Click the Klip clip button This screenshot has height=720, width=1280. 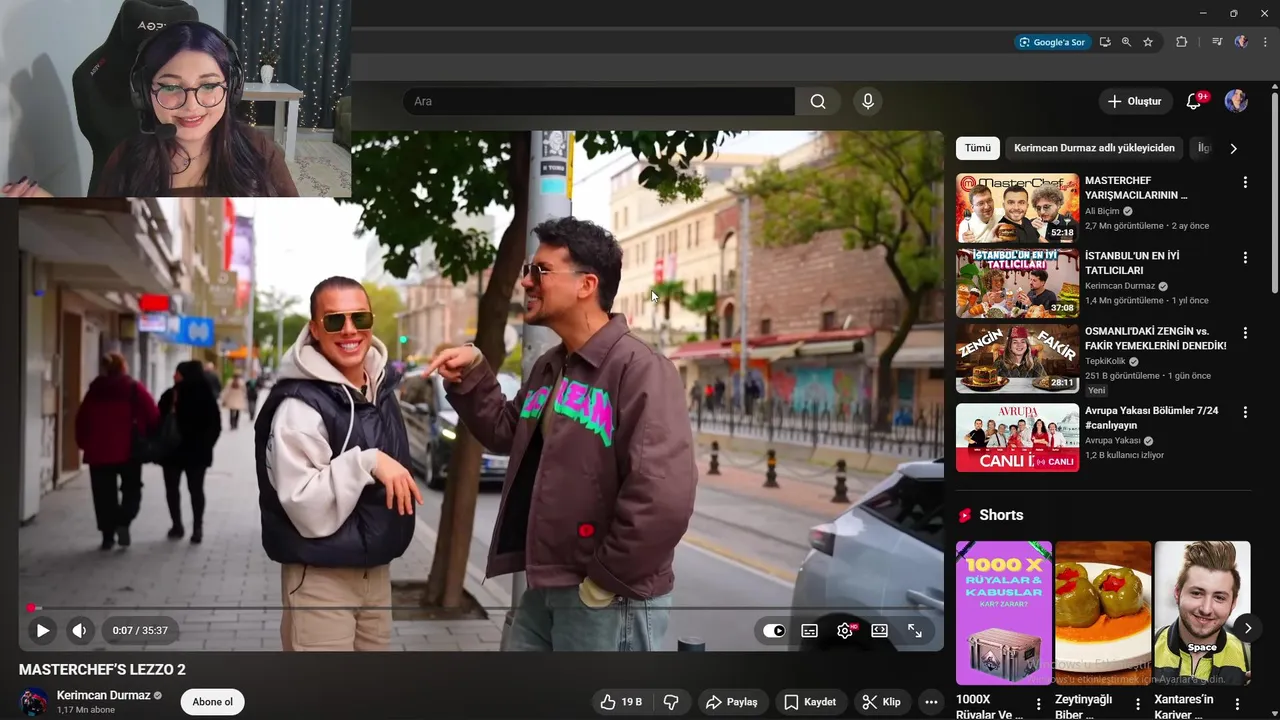881,702
